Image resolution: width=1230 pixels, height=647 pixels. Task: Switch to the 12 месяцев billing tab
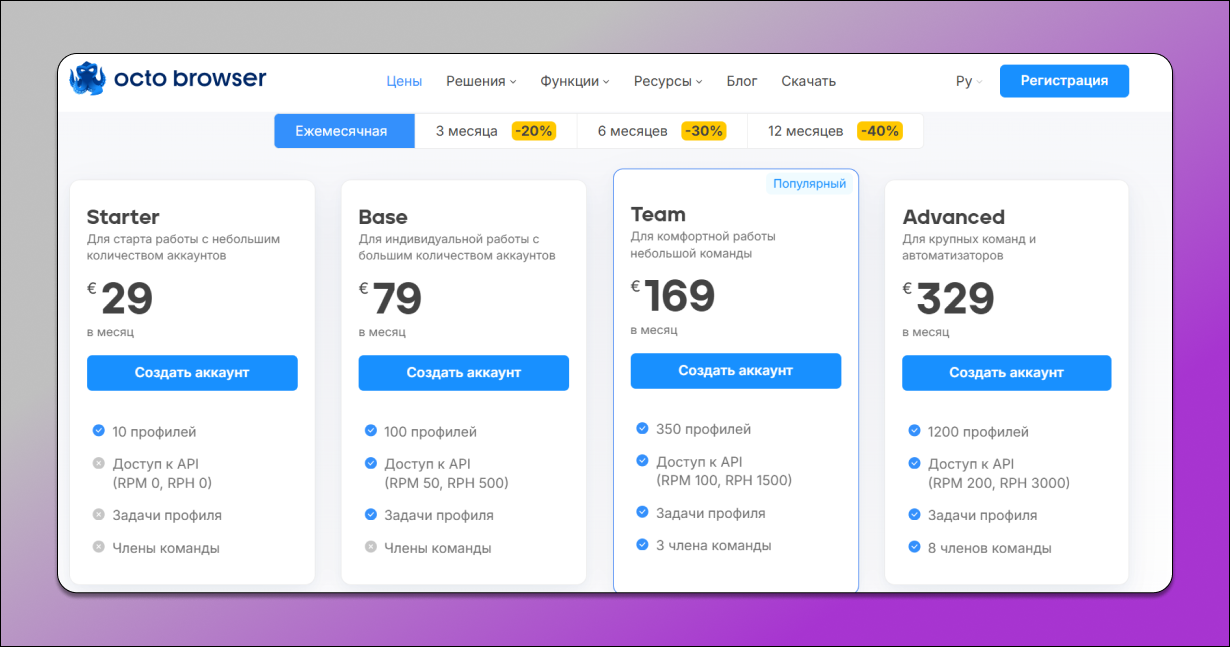coord(835,131)
